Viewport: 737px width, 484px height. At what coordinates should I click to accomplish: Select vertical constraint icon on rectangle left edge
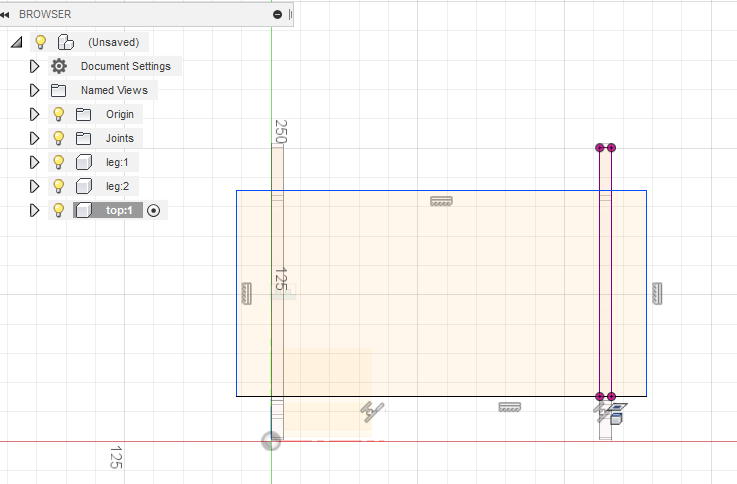pyautogui.click(x=246, y=294)
